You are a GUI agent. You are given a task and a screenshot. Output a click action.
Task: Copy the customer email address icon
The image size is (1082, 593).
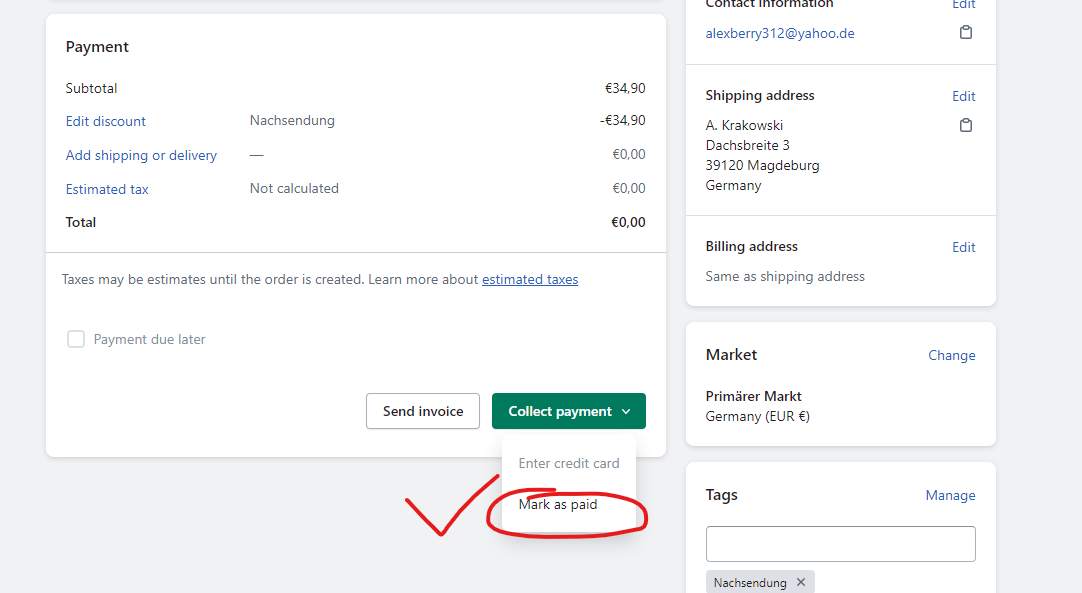tap(965, 33)
